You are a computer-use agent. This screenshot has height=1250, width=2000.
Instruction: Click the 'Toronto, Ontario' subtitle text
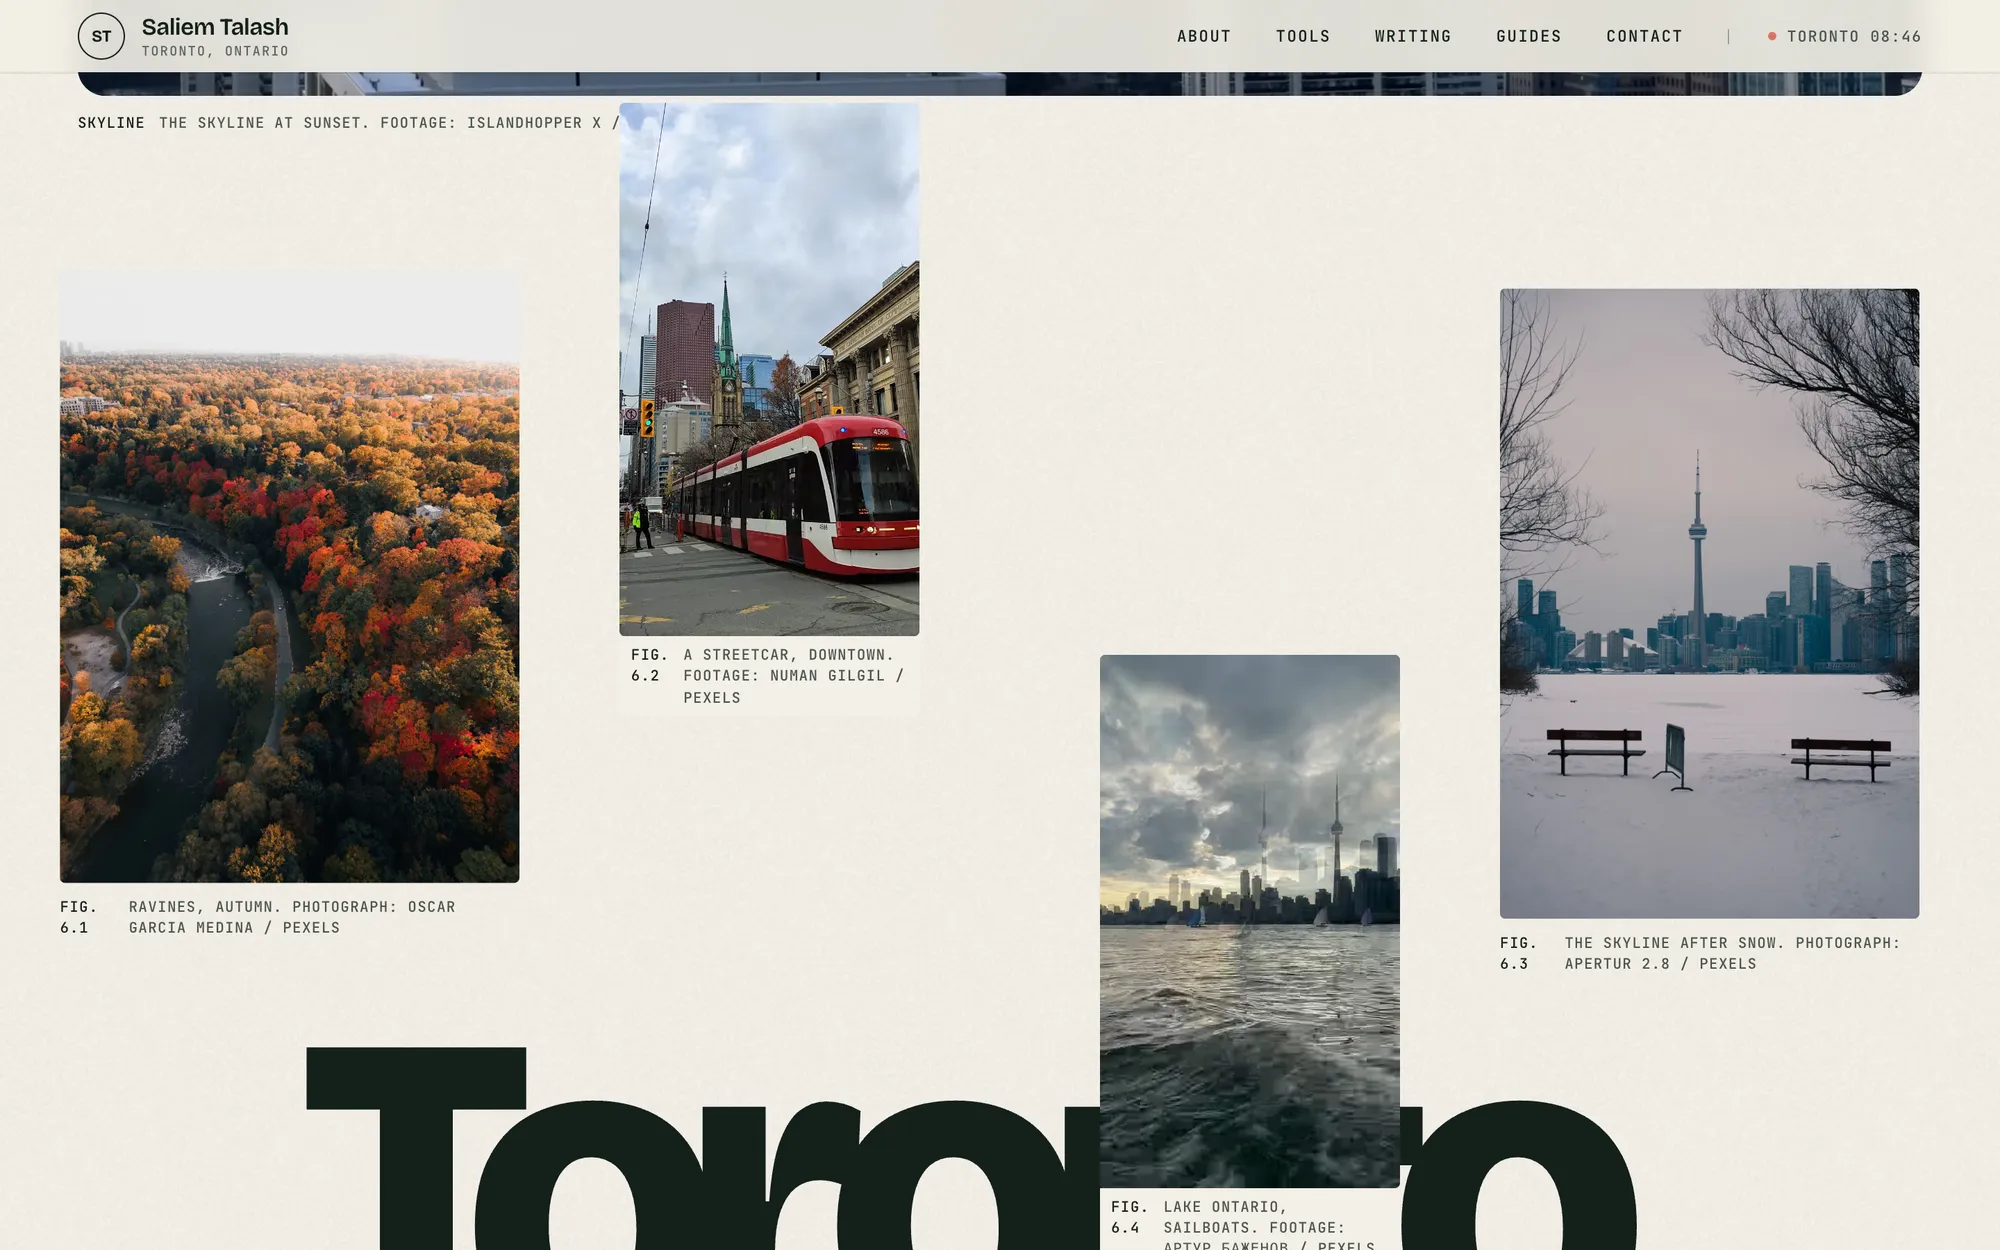point(215,51)
